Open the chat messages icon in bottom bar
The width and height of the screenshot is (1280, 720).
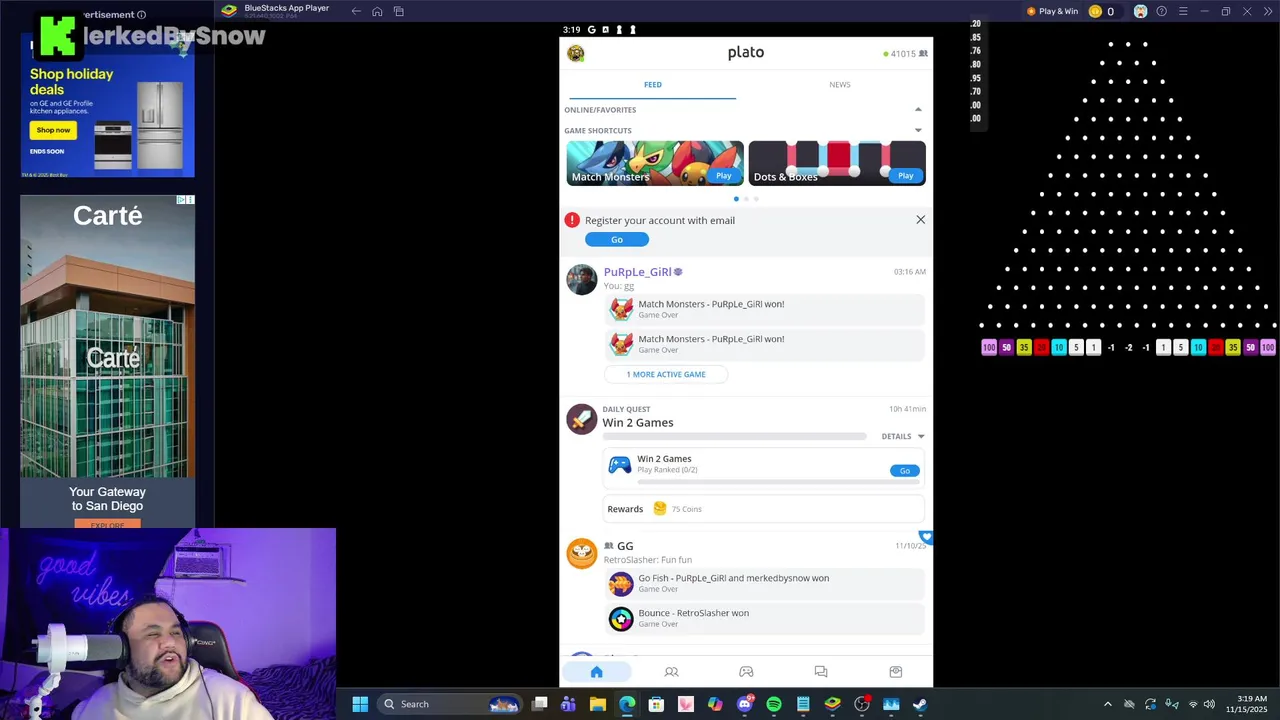coord(821,672)
